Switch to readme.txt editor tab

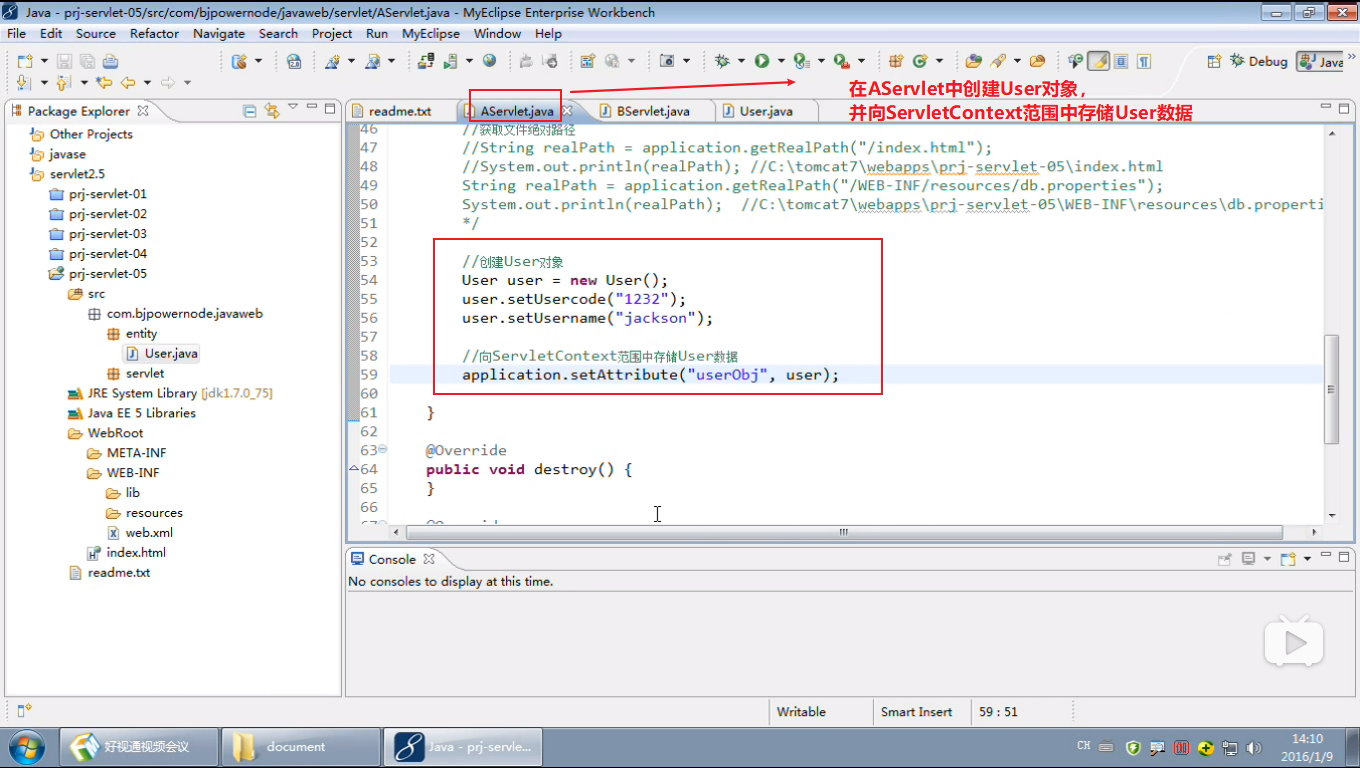(399, 111)
